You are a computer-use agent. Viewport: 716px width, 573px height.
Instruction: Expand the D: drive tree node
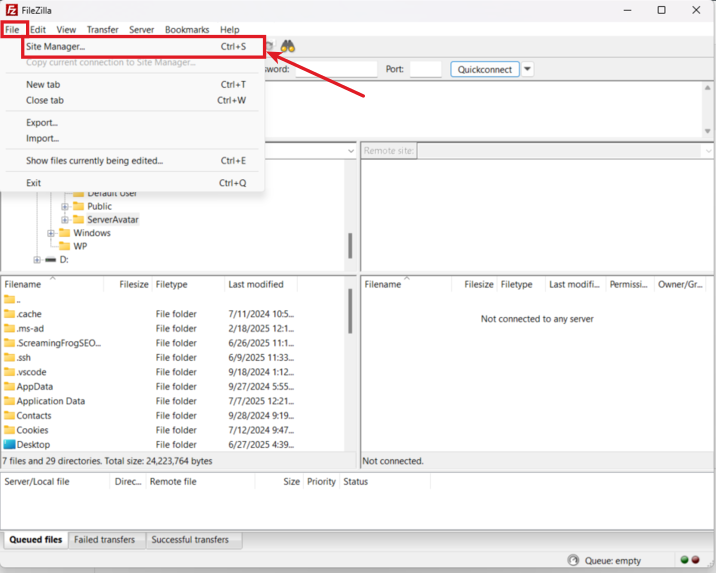click(37, 259)
